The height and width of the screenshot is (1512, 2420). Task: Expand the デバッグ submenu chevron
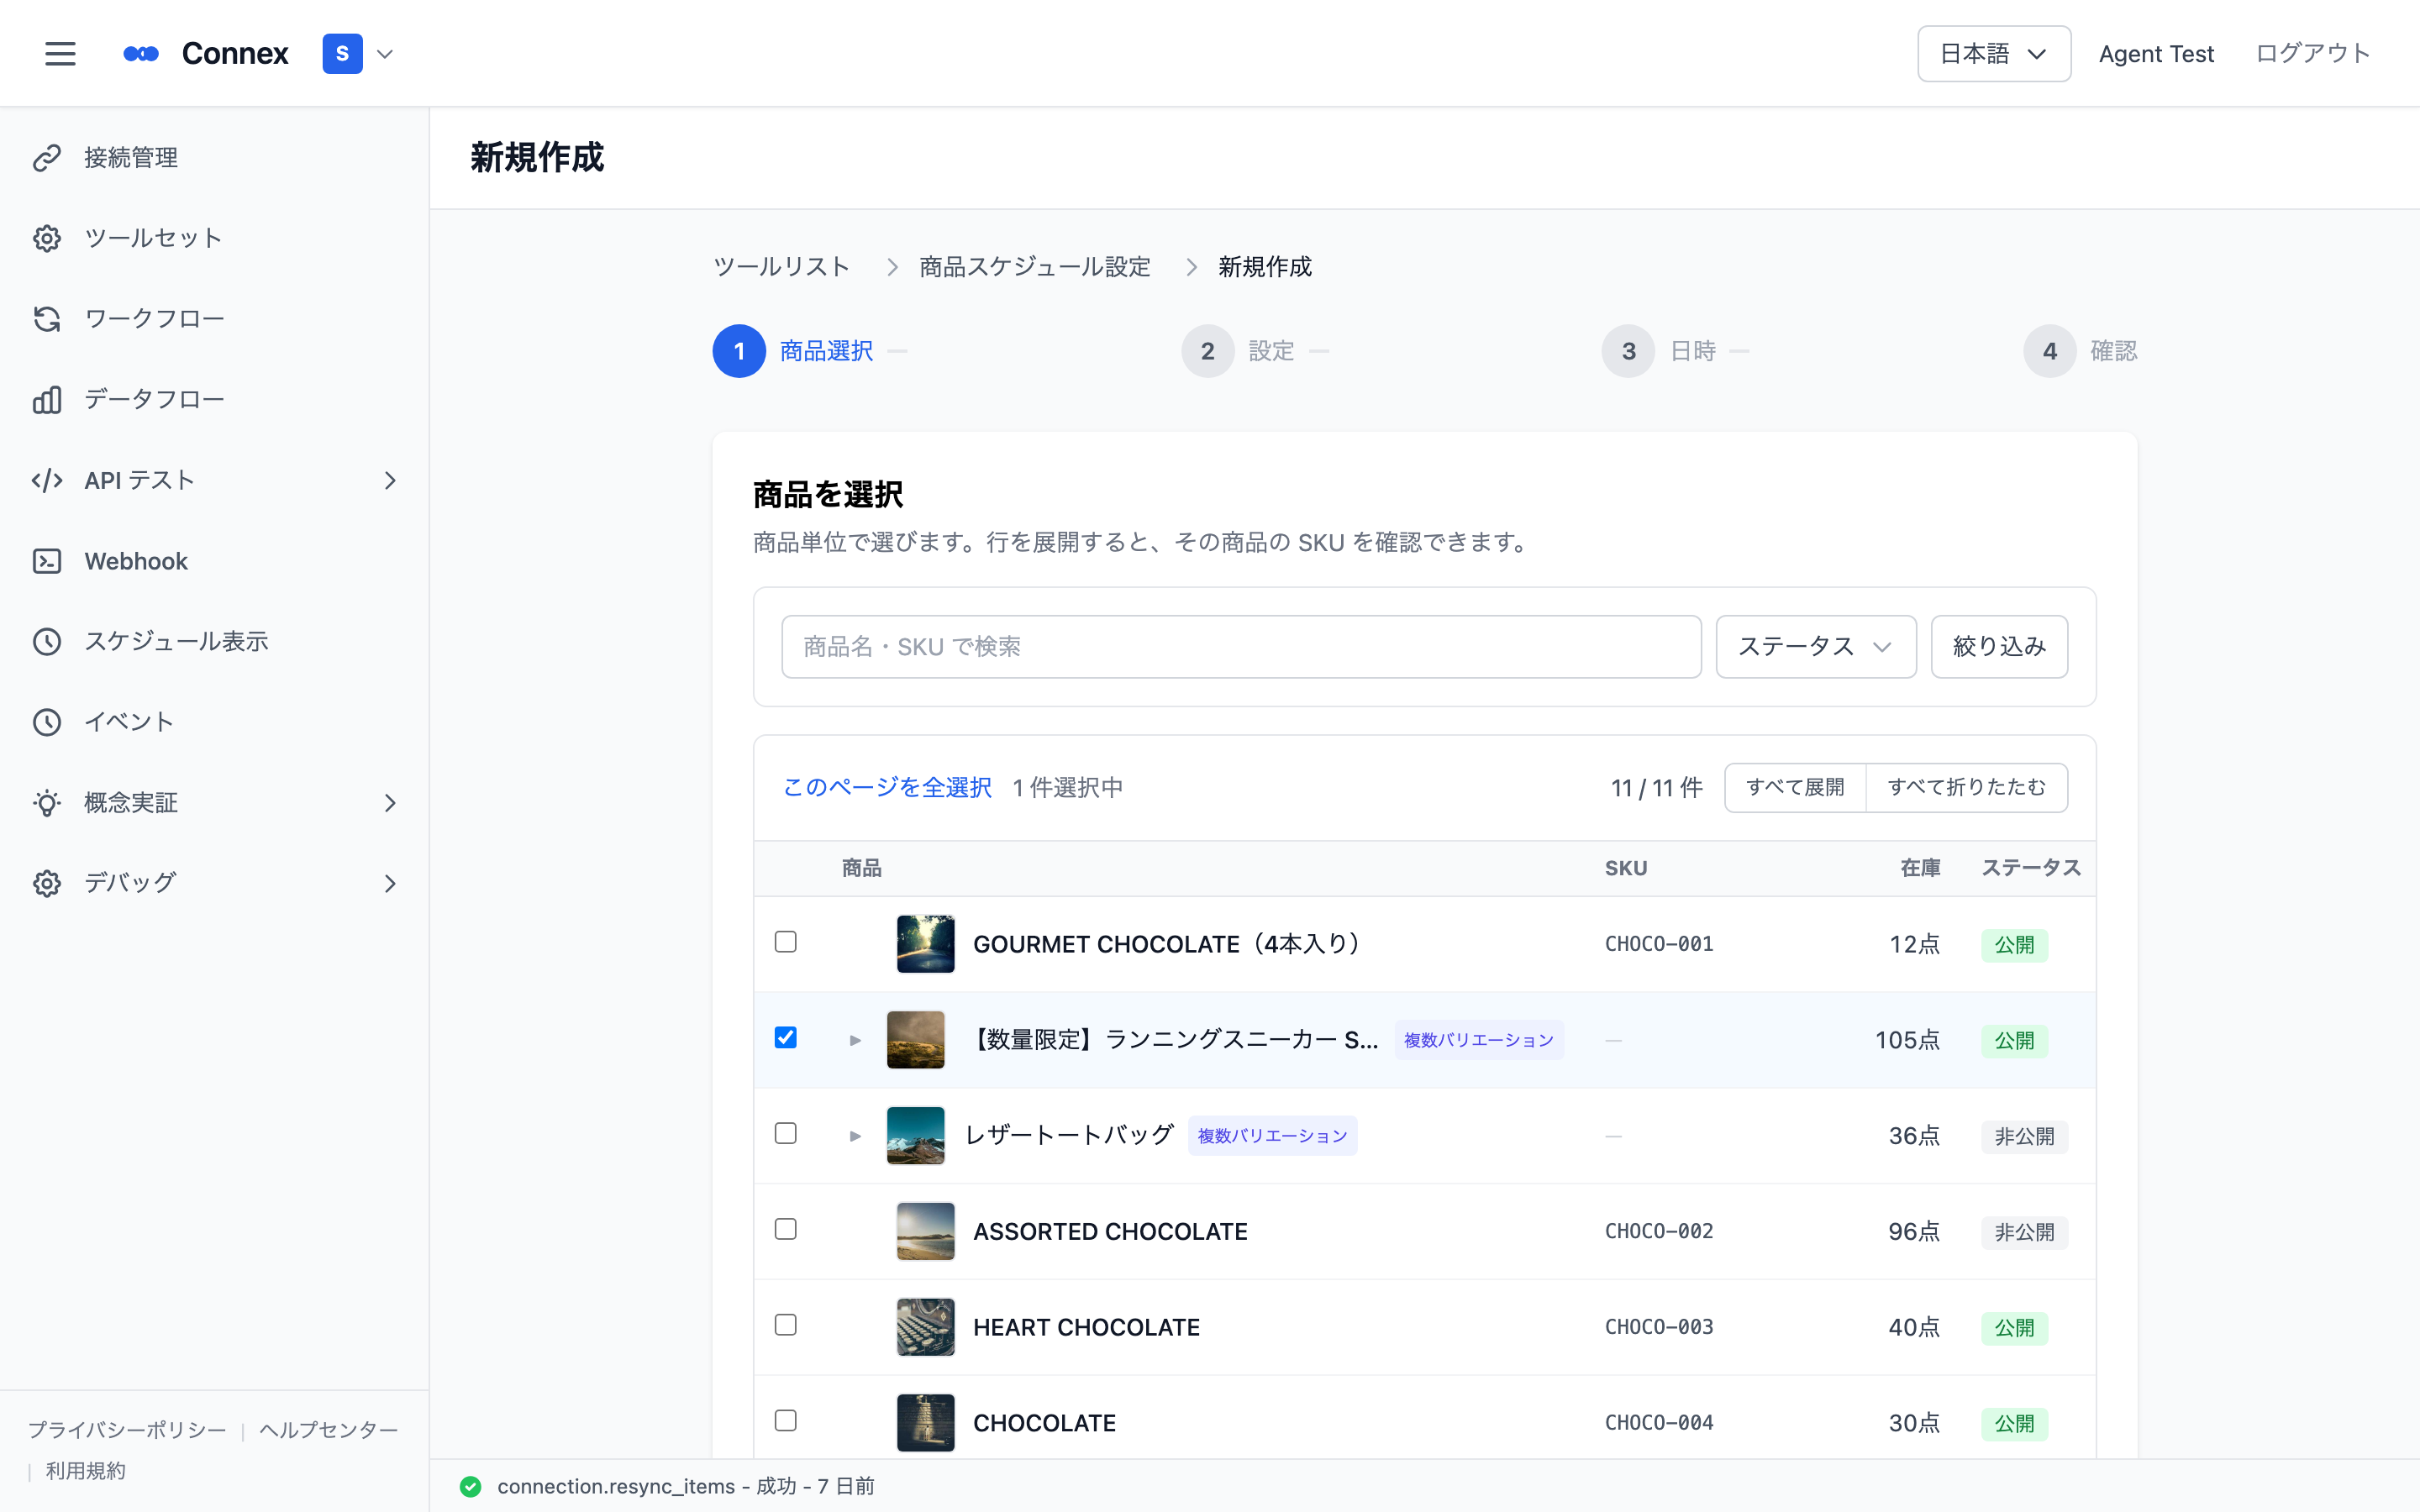(x=390, y=884)
